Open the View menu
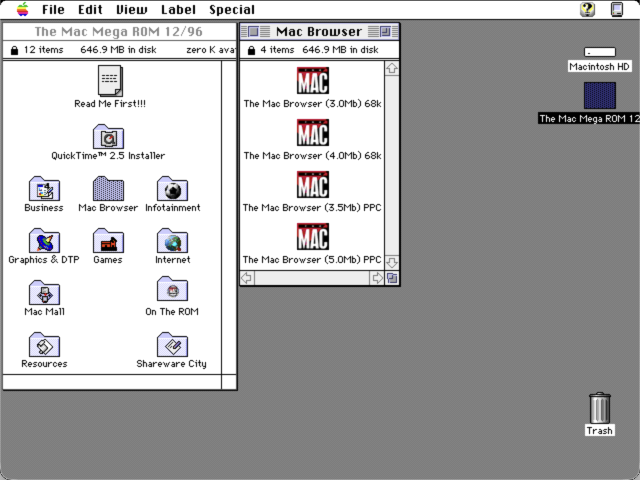 131,9
